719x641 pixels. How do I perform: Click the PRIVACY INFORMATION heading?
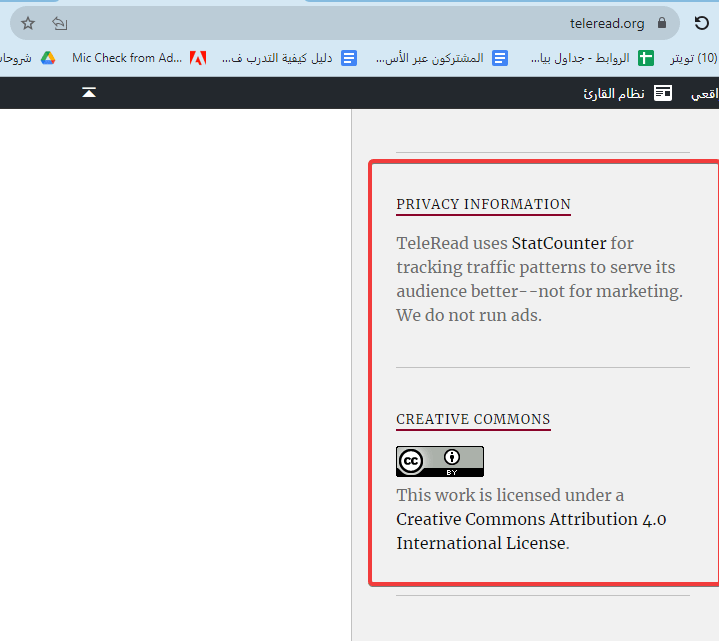point(483,204)
